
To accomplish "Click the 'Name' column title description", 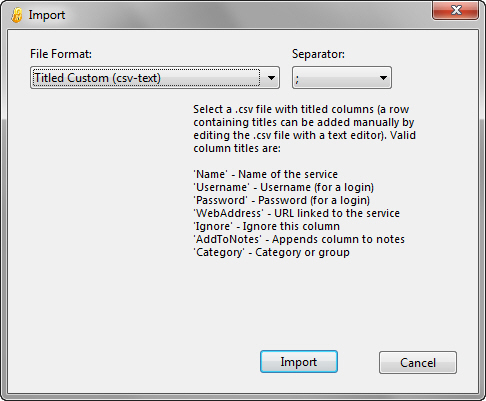I will coord(266,174).
